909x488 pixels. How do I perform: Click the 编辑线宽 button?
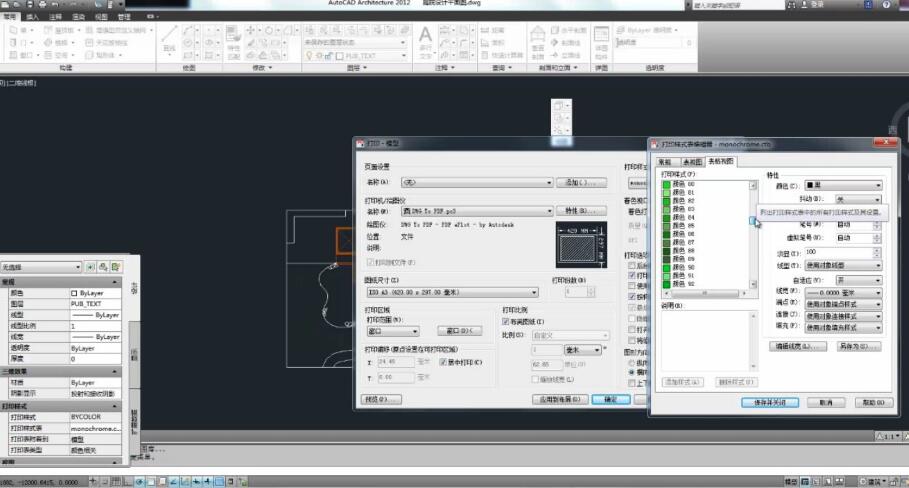tap(796, 345)
